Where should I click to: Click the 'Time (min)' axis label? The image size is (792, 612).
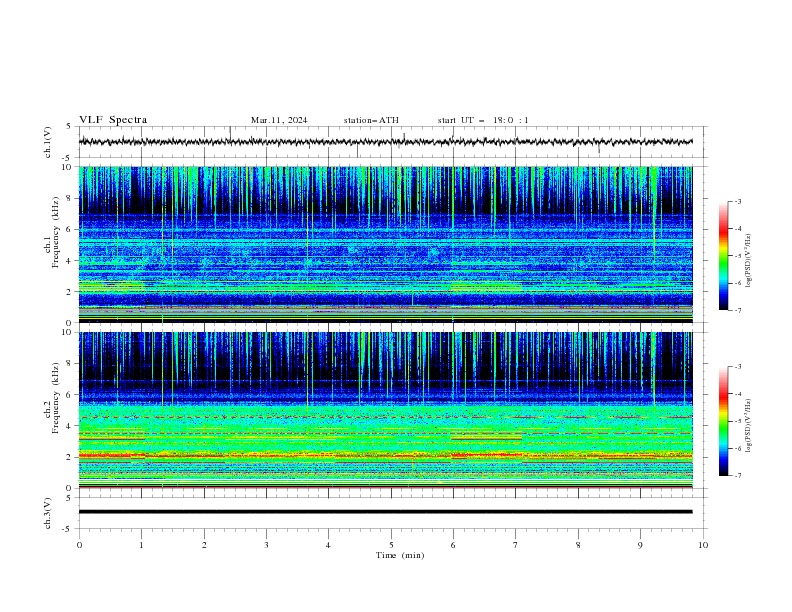pos(400,555)
